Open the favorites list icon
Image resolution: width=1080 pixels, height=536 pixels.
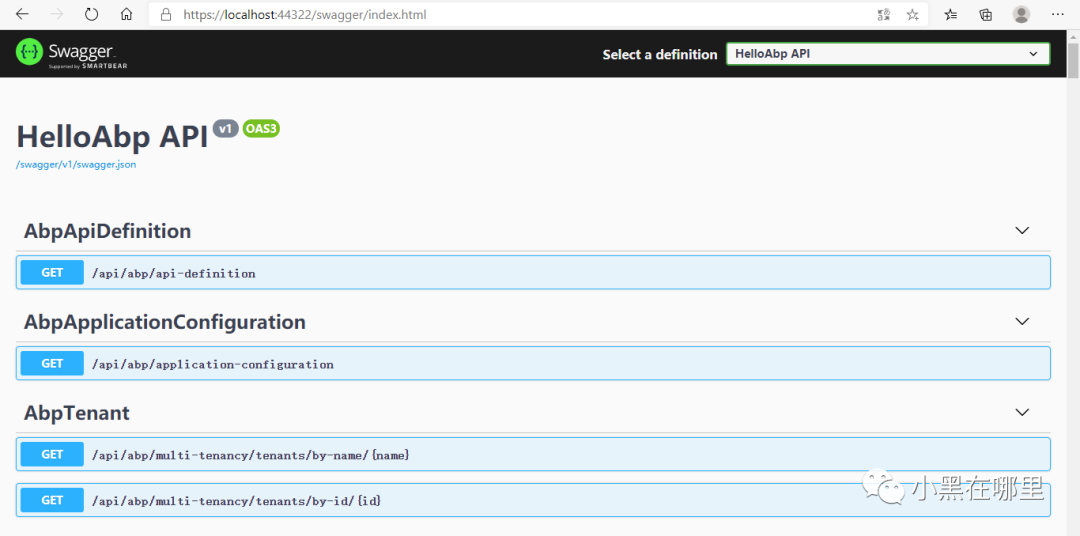[951, 14]
